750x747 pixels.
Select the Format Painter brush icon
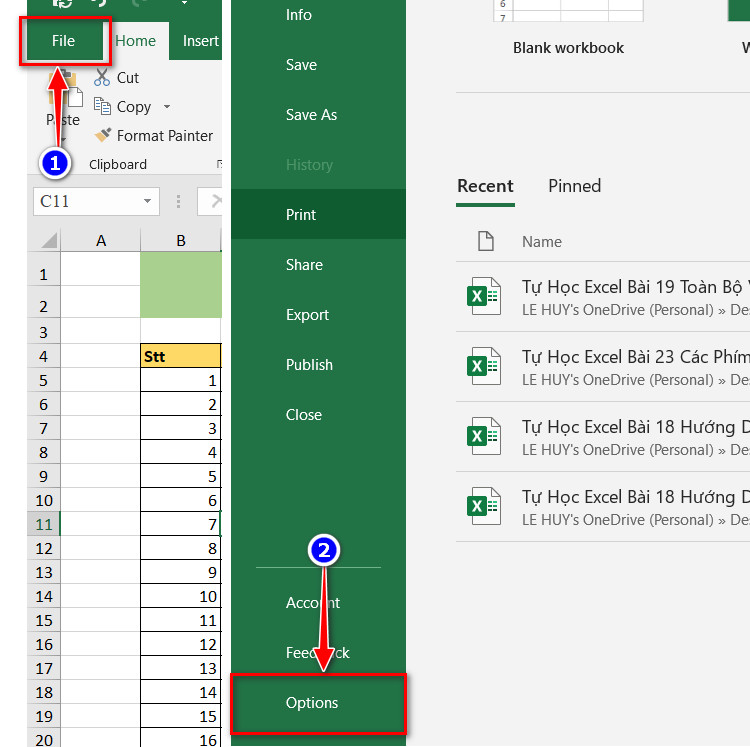click(x=103, y=135)
